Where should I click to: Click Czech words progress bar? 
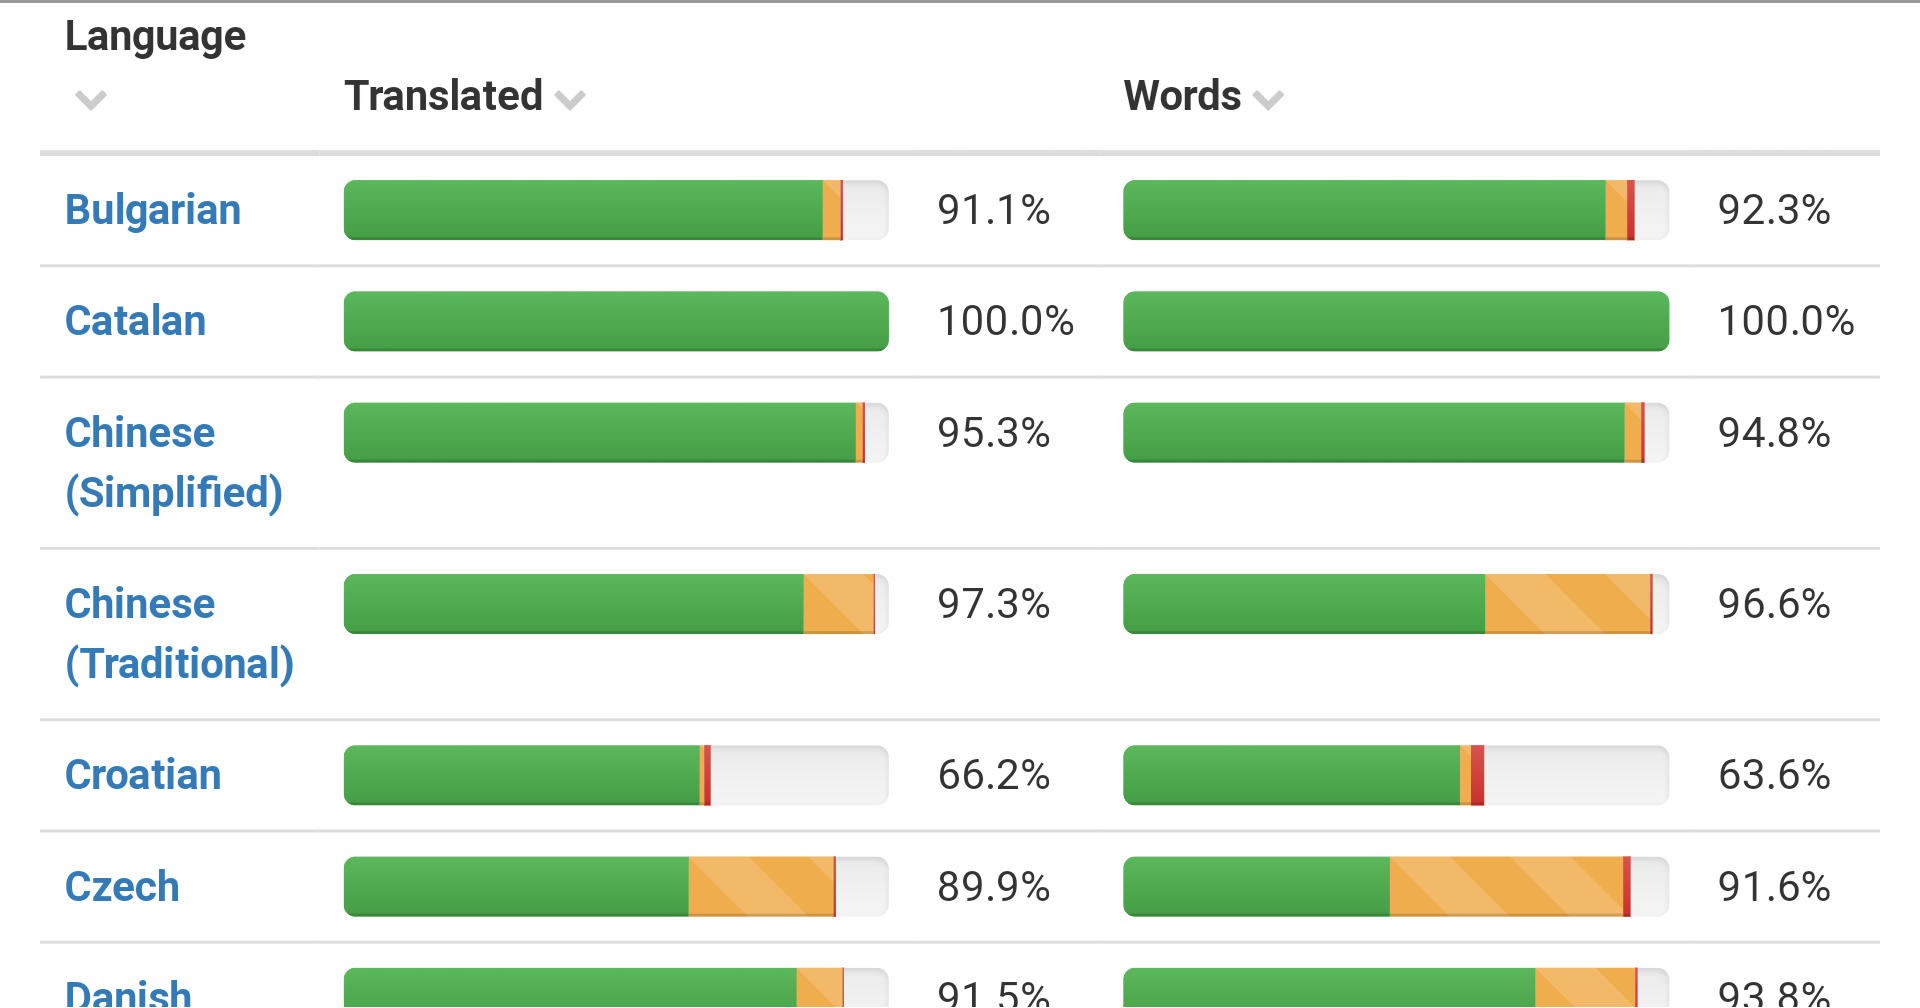tap(1395, 887)
